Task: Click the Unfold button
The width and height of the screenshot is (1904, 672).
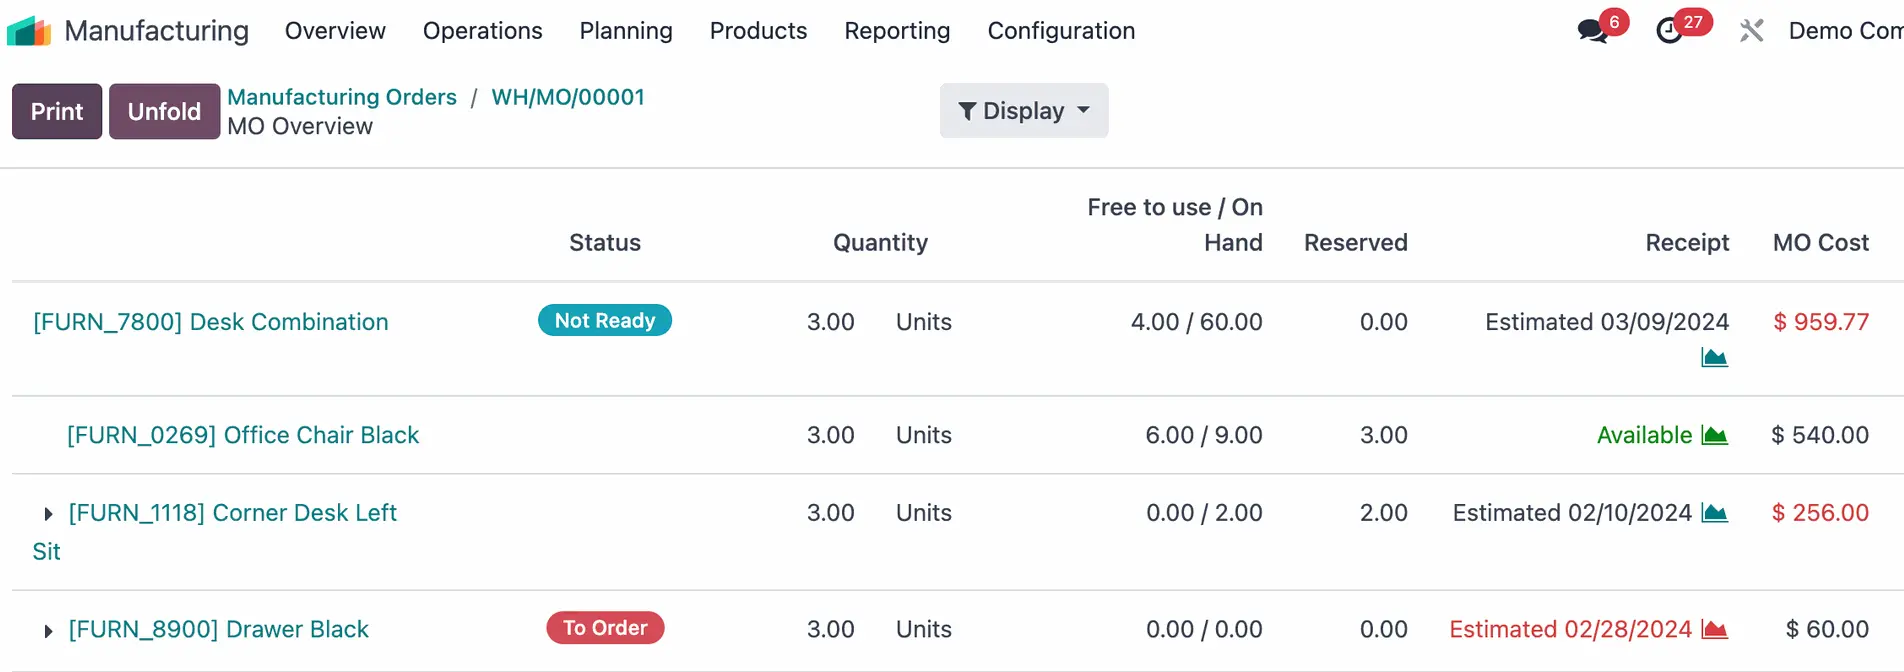Action: [164, 111]
